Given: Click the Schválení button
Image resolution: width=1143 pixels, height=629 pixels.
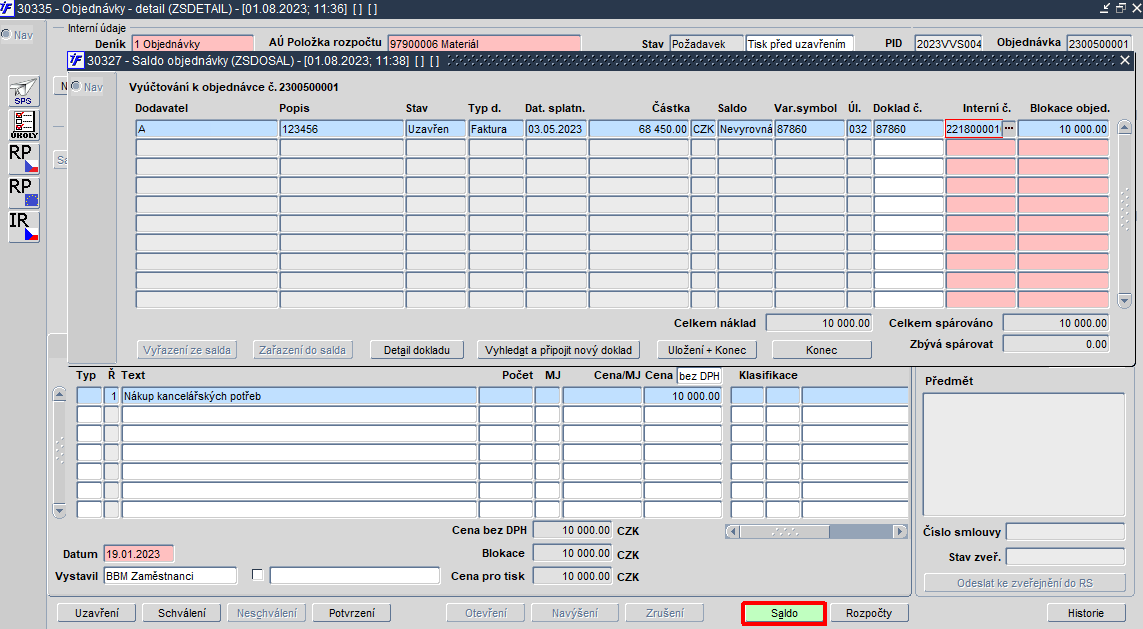Looking at the screenshot, I should pos(182,613).
